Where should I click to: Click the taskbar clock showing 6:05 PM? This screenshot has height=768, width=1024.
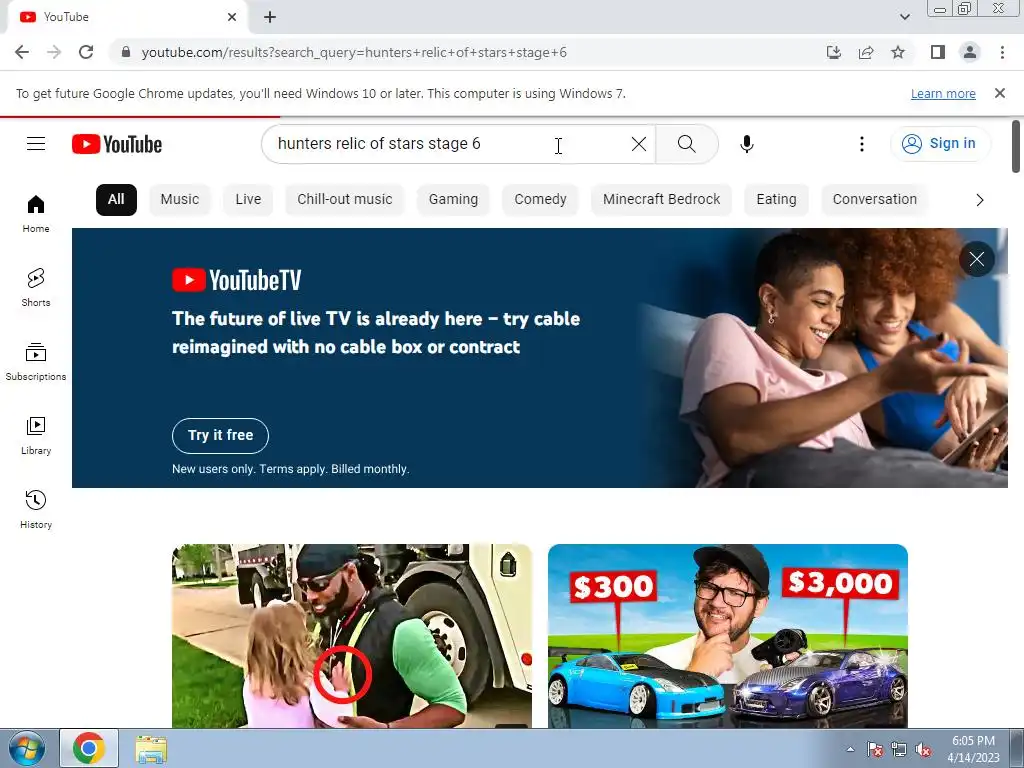coord(973,749)
